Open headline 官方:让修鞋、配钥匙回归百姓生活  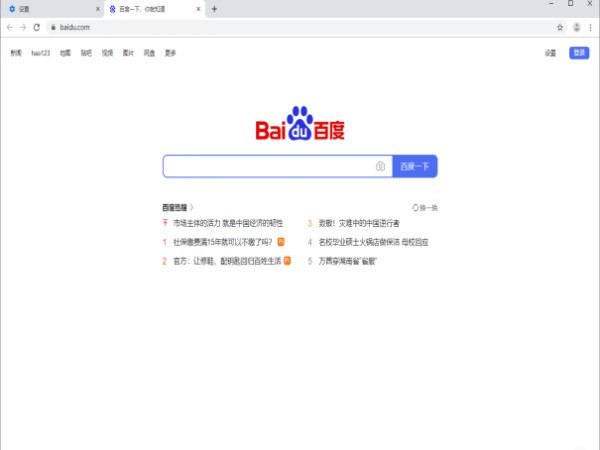[227, 261]
